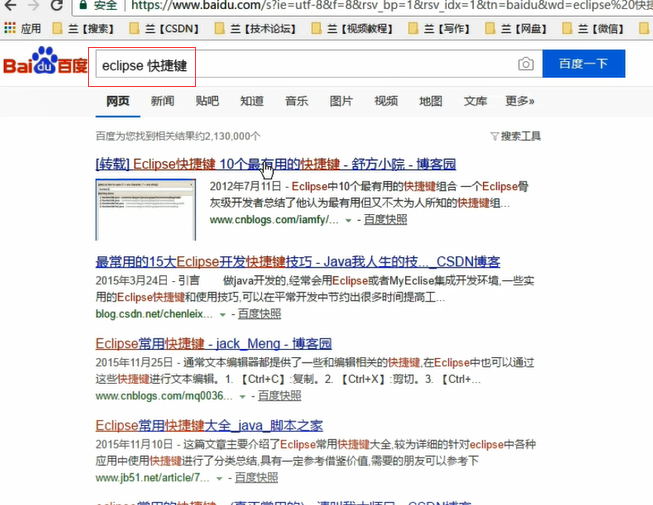
Task: Expand dropdown arrow next to www.jb51.net
Action: coord(219,479)
